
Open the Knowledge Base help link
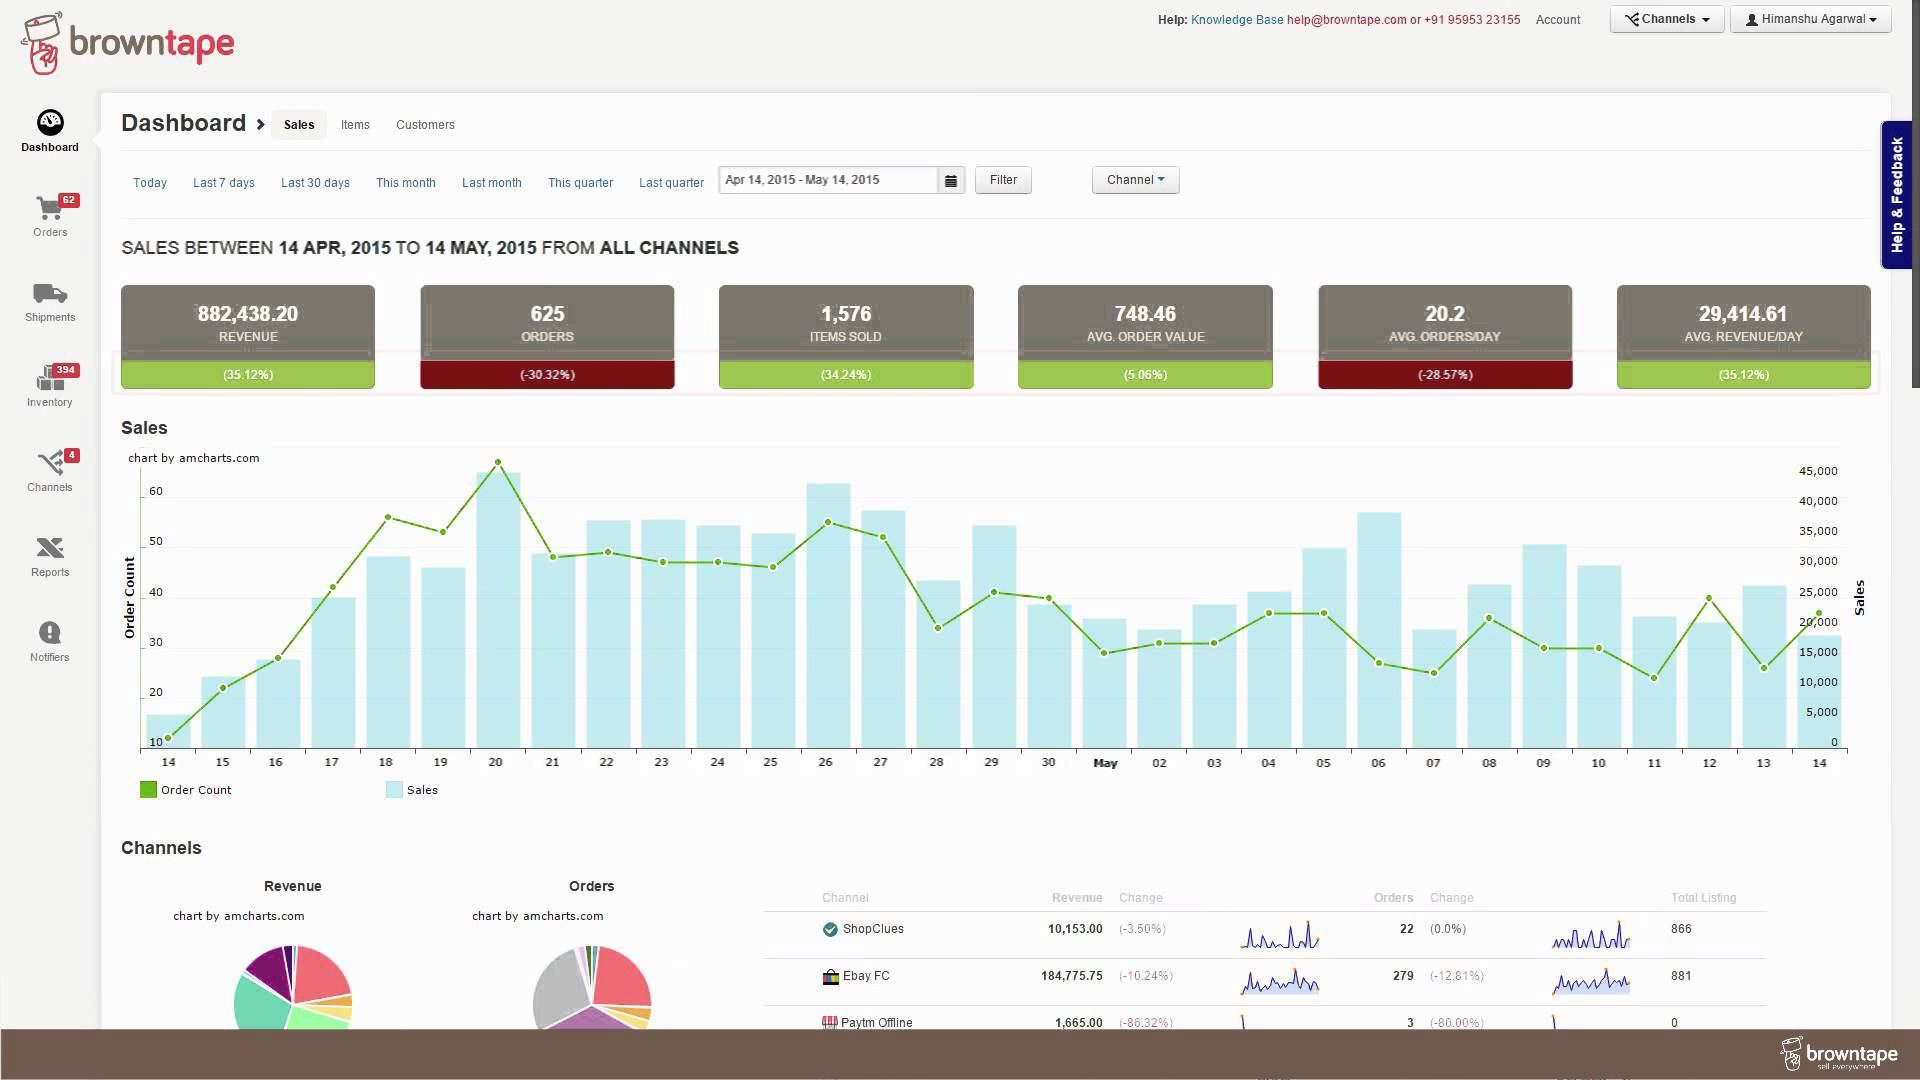click(x=1236, y=20)
